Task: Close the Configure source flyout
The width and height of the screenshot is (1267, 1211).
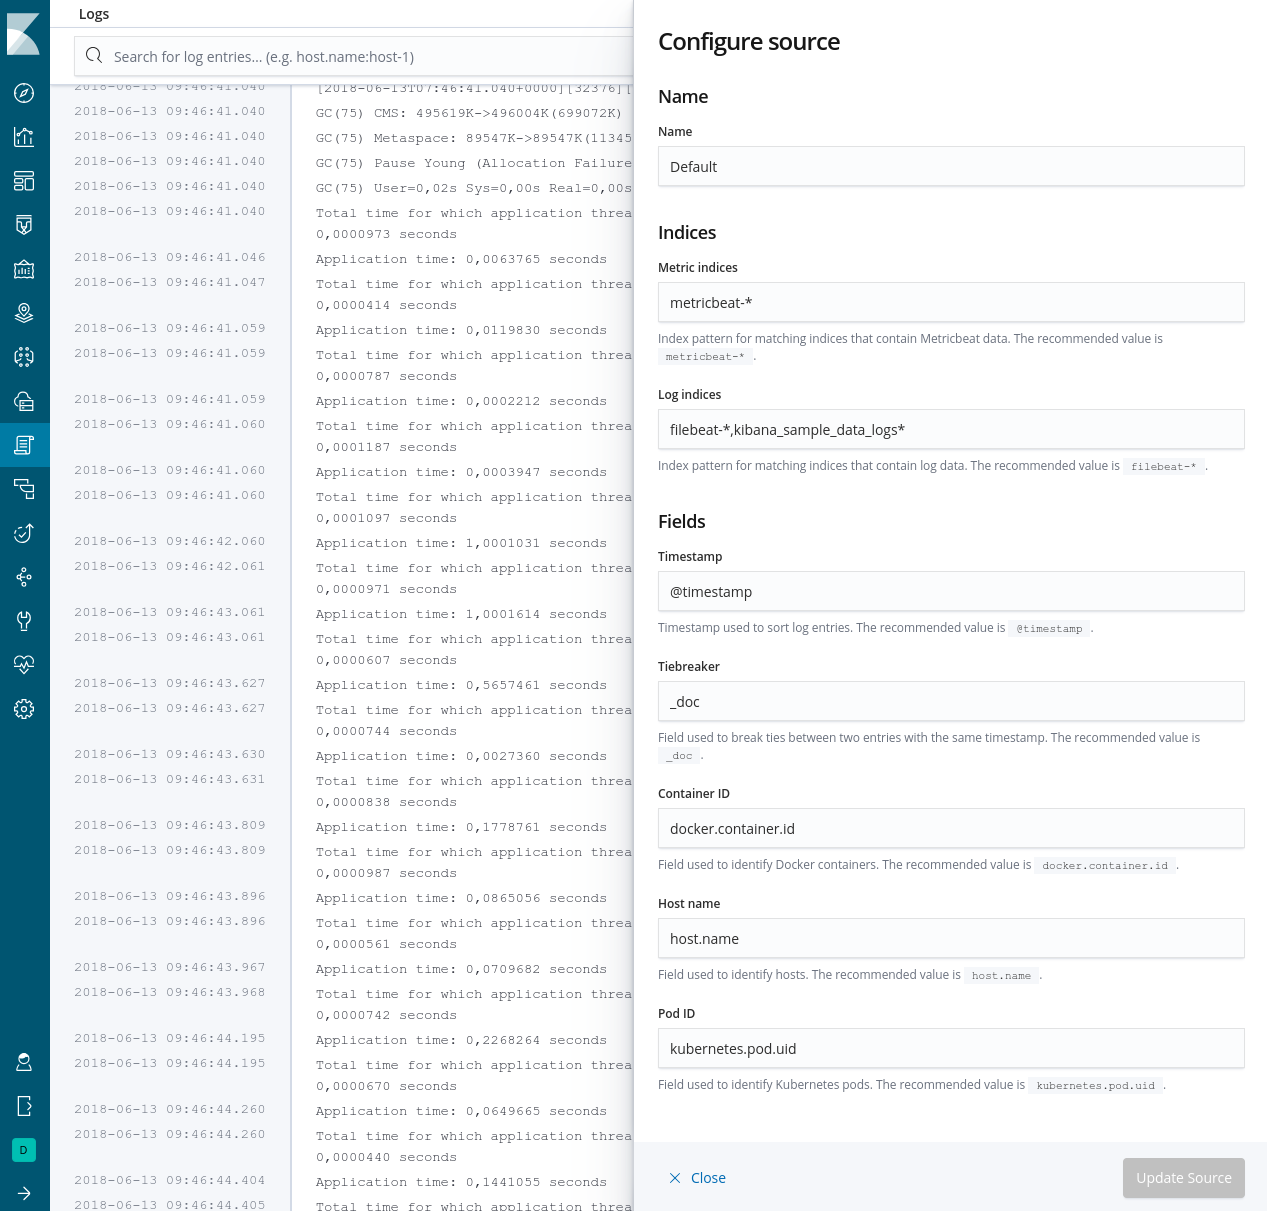Action: pyautogui.click(x=697, y=1178)
